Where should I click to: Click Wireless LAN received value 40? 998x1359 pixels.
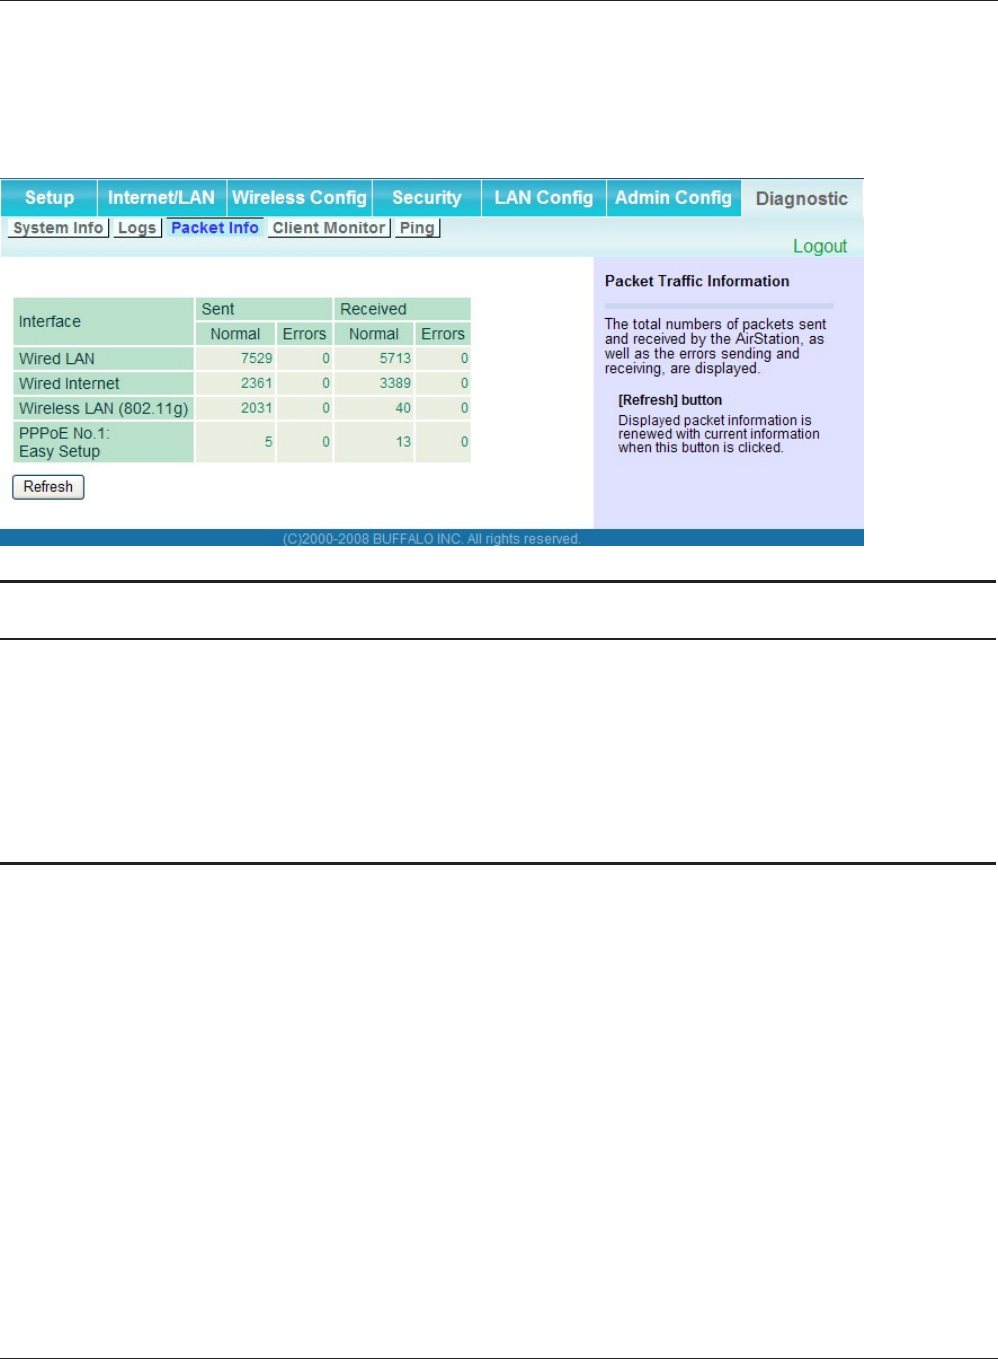click(x=403, y=408)
